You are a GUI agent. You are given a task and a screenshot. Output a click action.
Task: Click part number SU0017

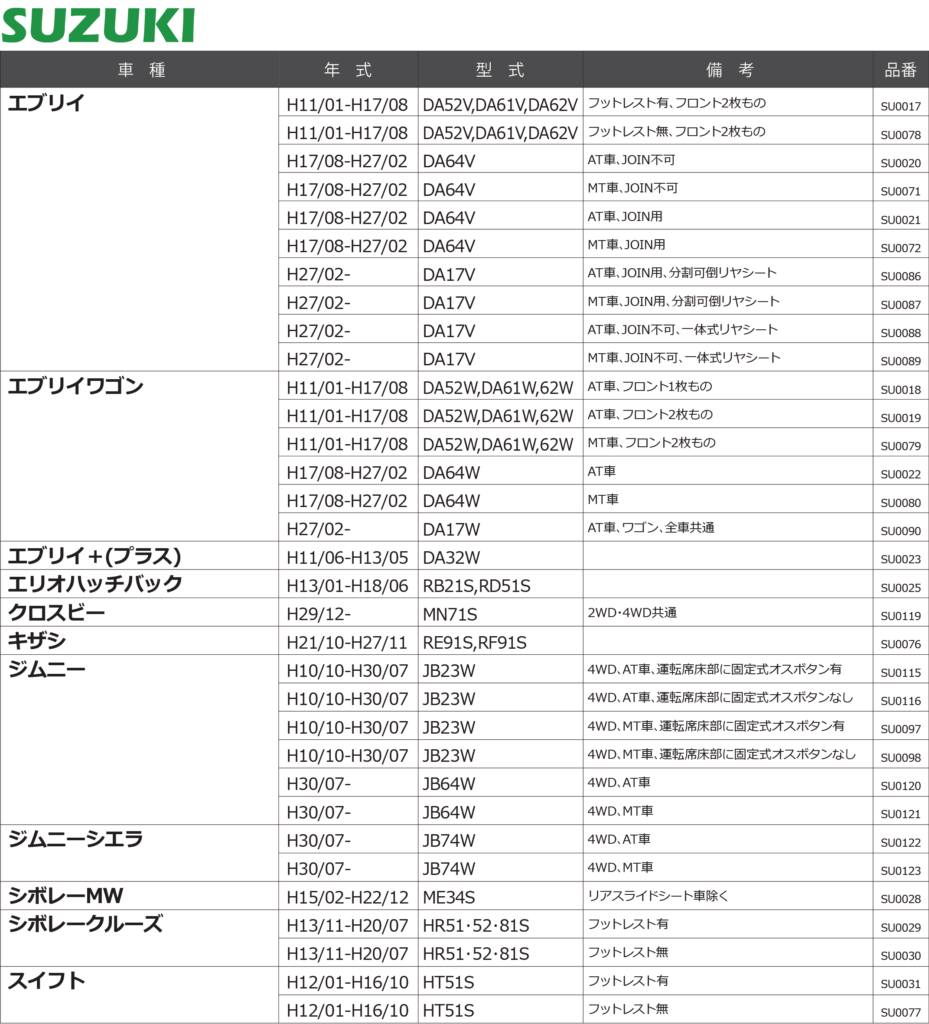coord(900,106)
